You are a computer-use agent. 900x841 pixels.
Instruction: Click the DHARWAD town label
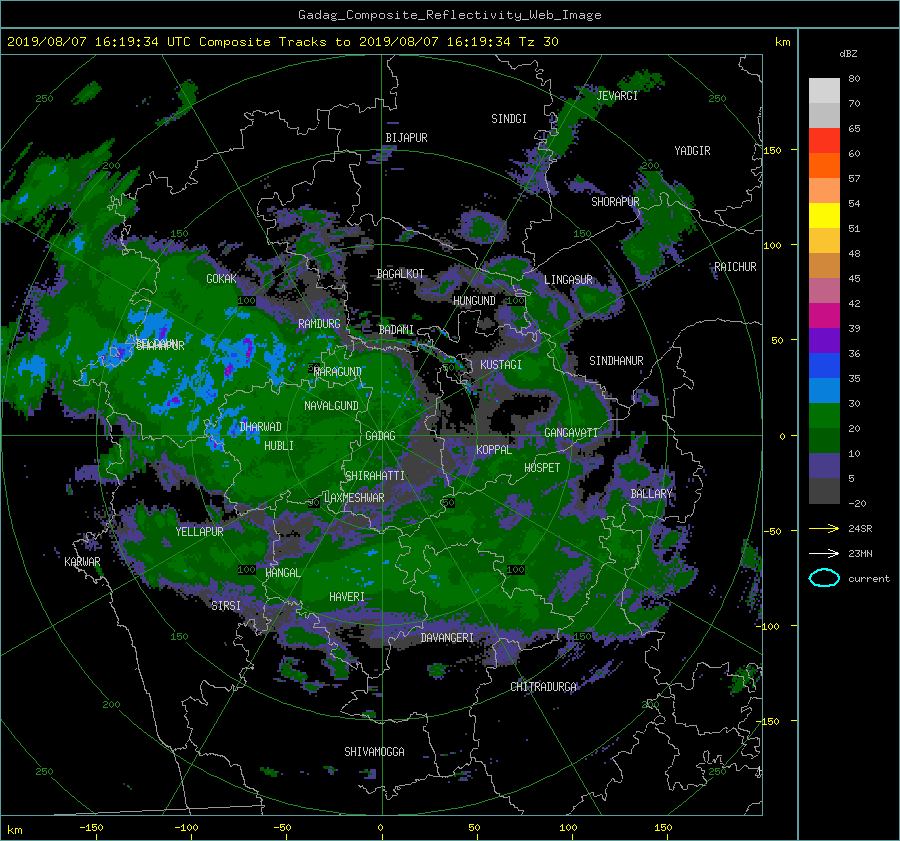point(261,427)
